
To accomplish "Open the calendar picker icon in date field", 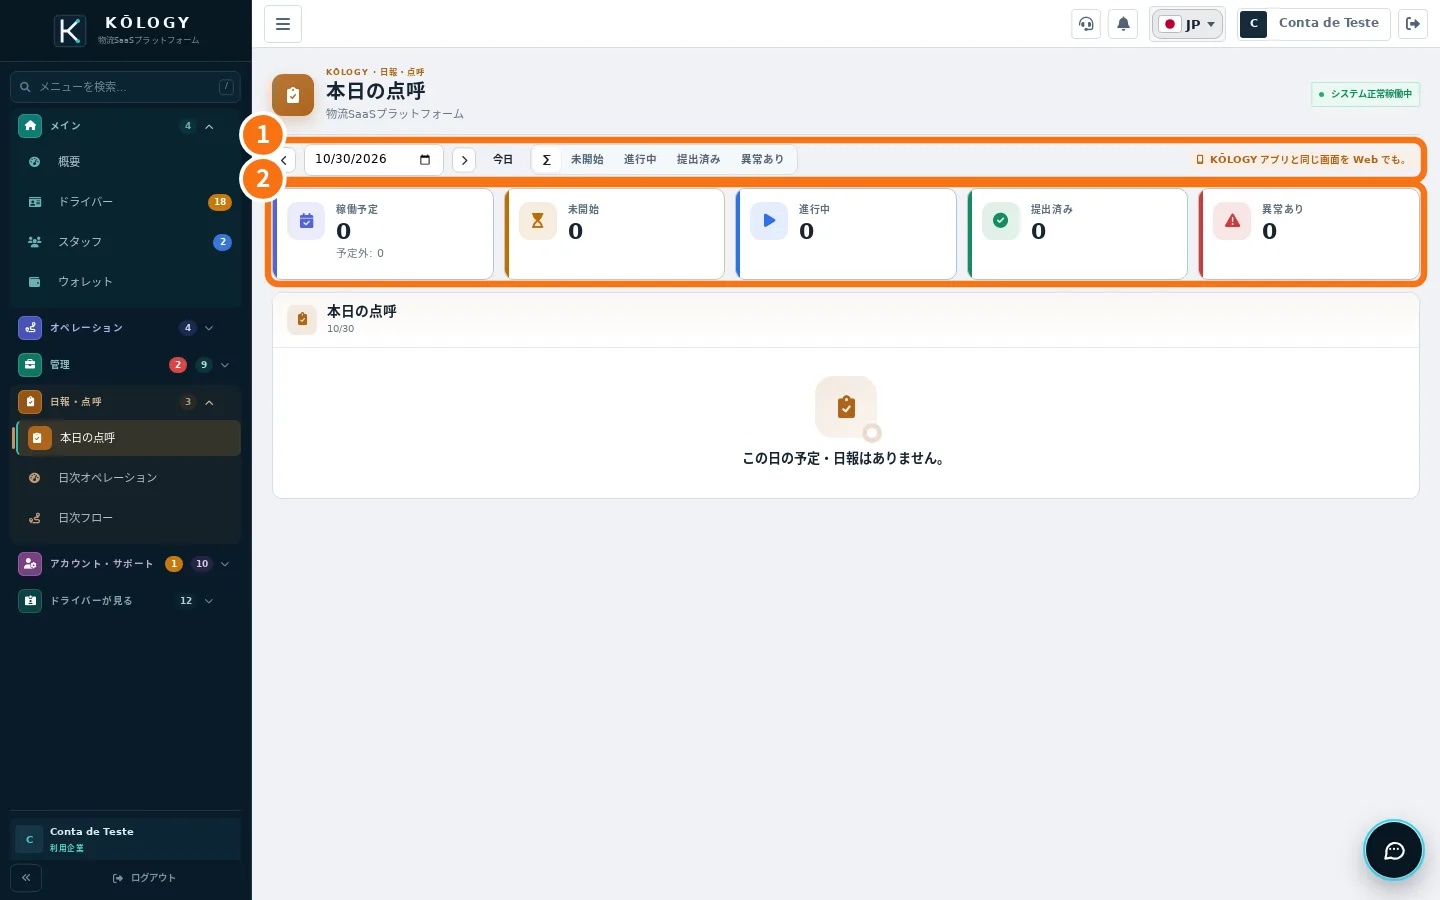I will 425,160.
